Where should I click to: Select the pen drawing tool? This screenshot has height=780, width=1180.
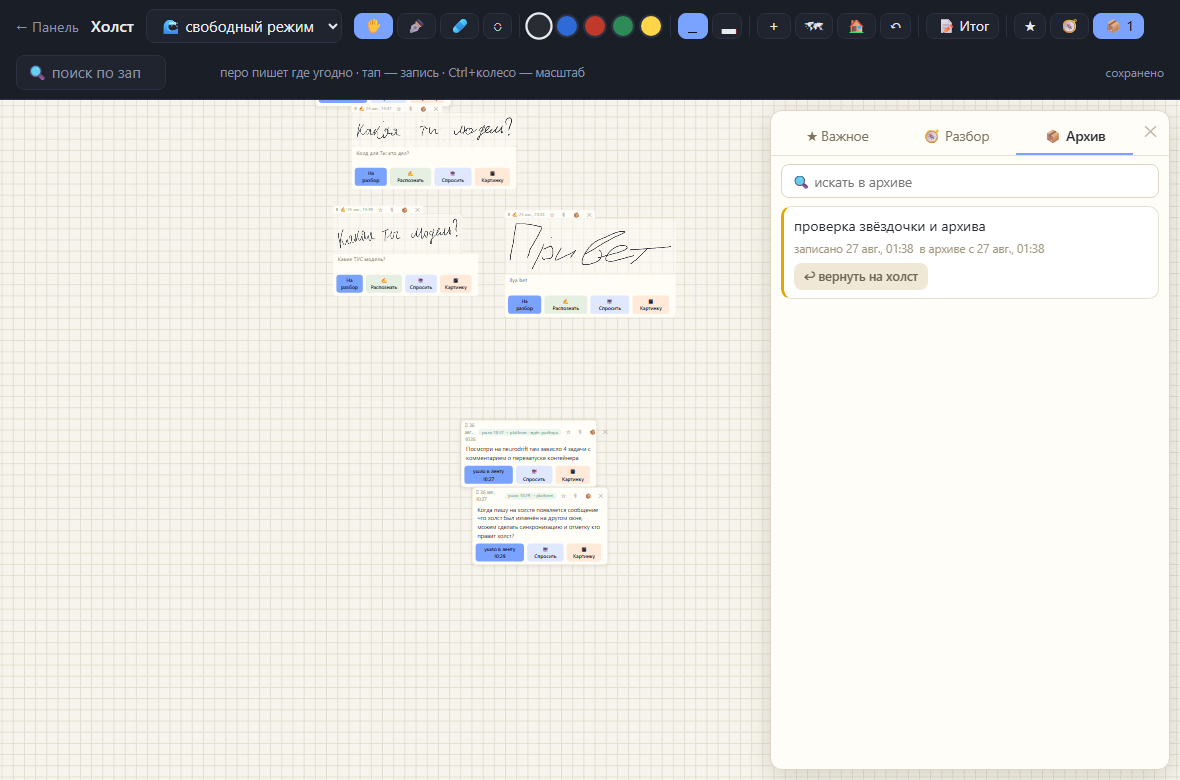(x=416, y=26)
